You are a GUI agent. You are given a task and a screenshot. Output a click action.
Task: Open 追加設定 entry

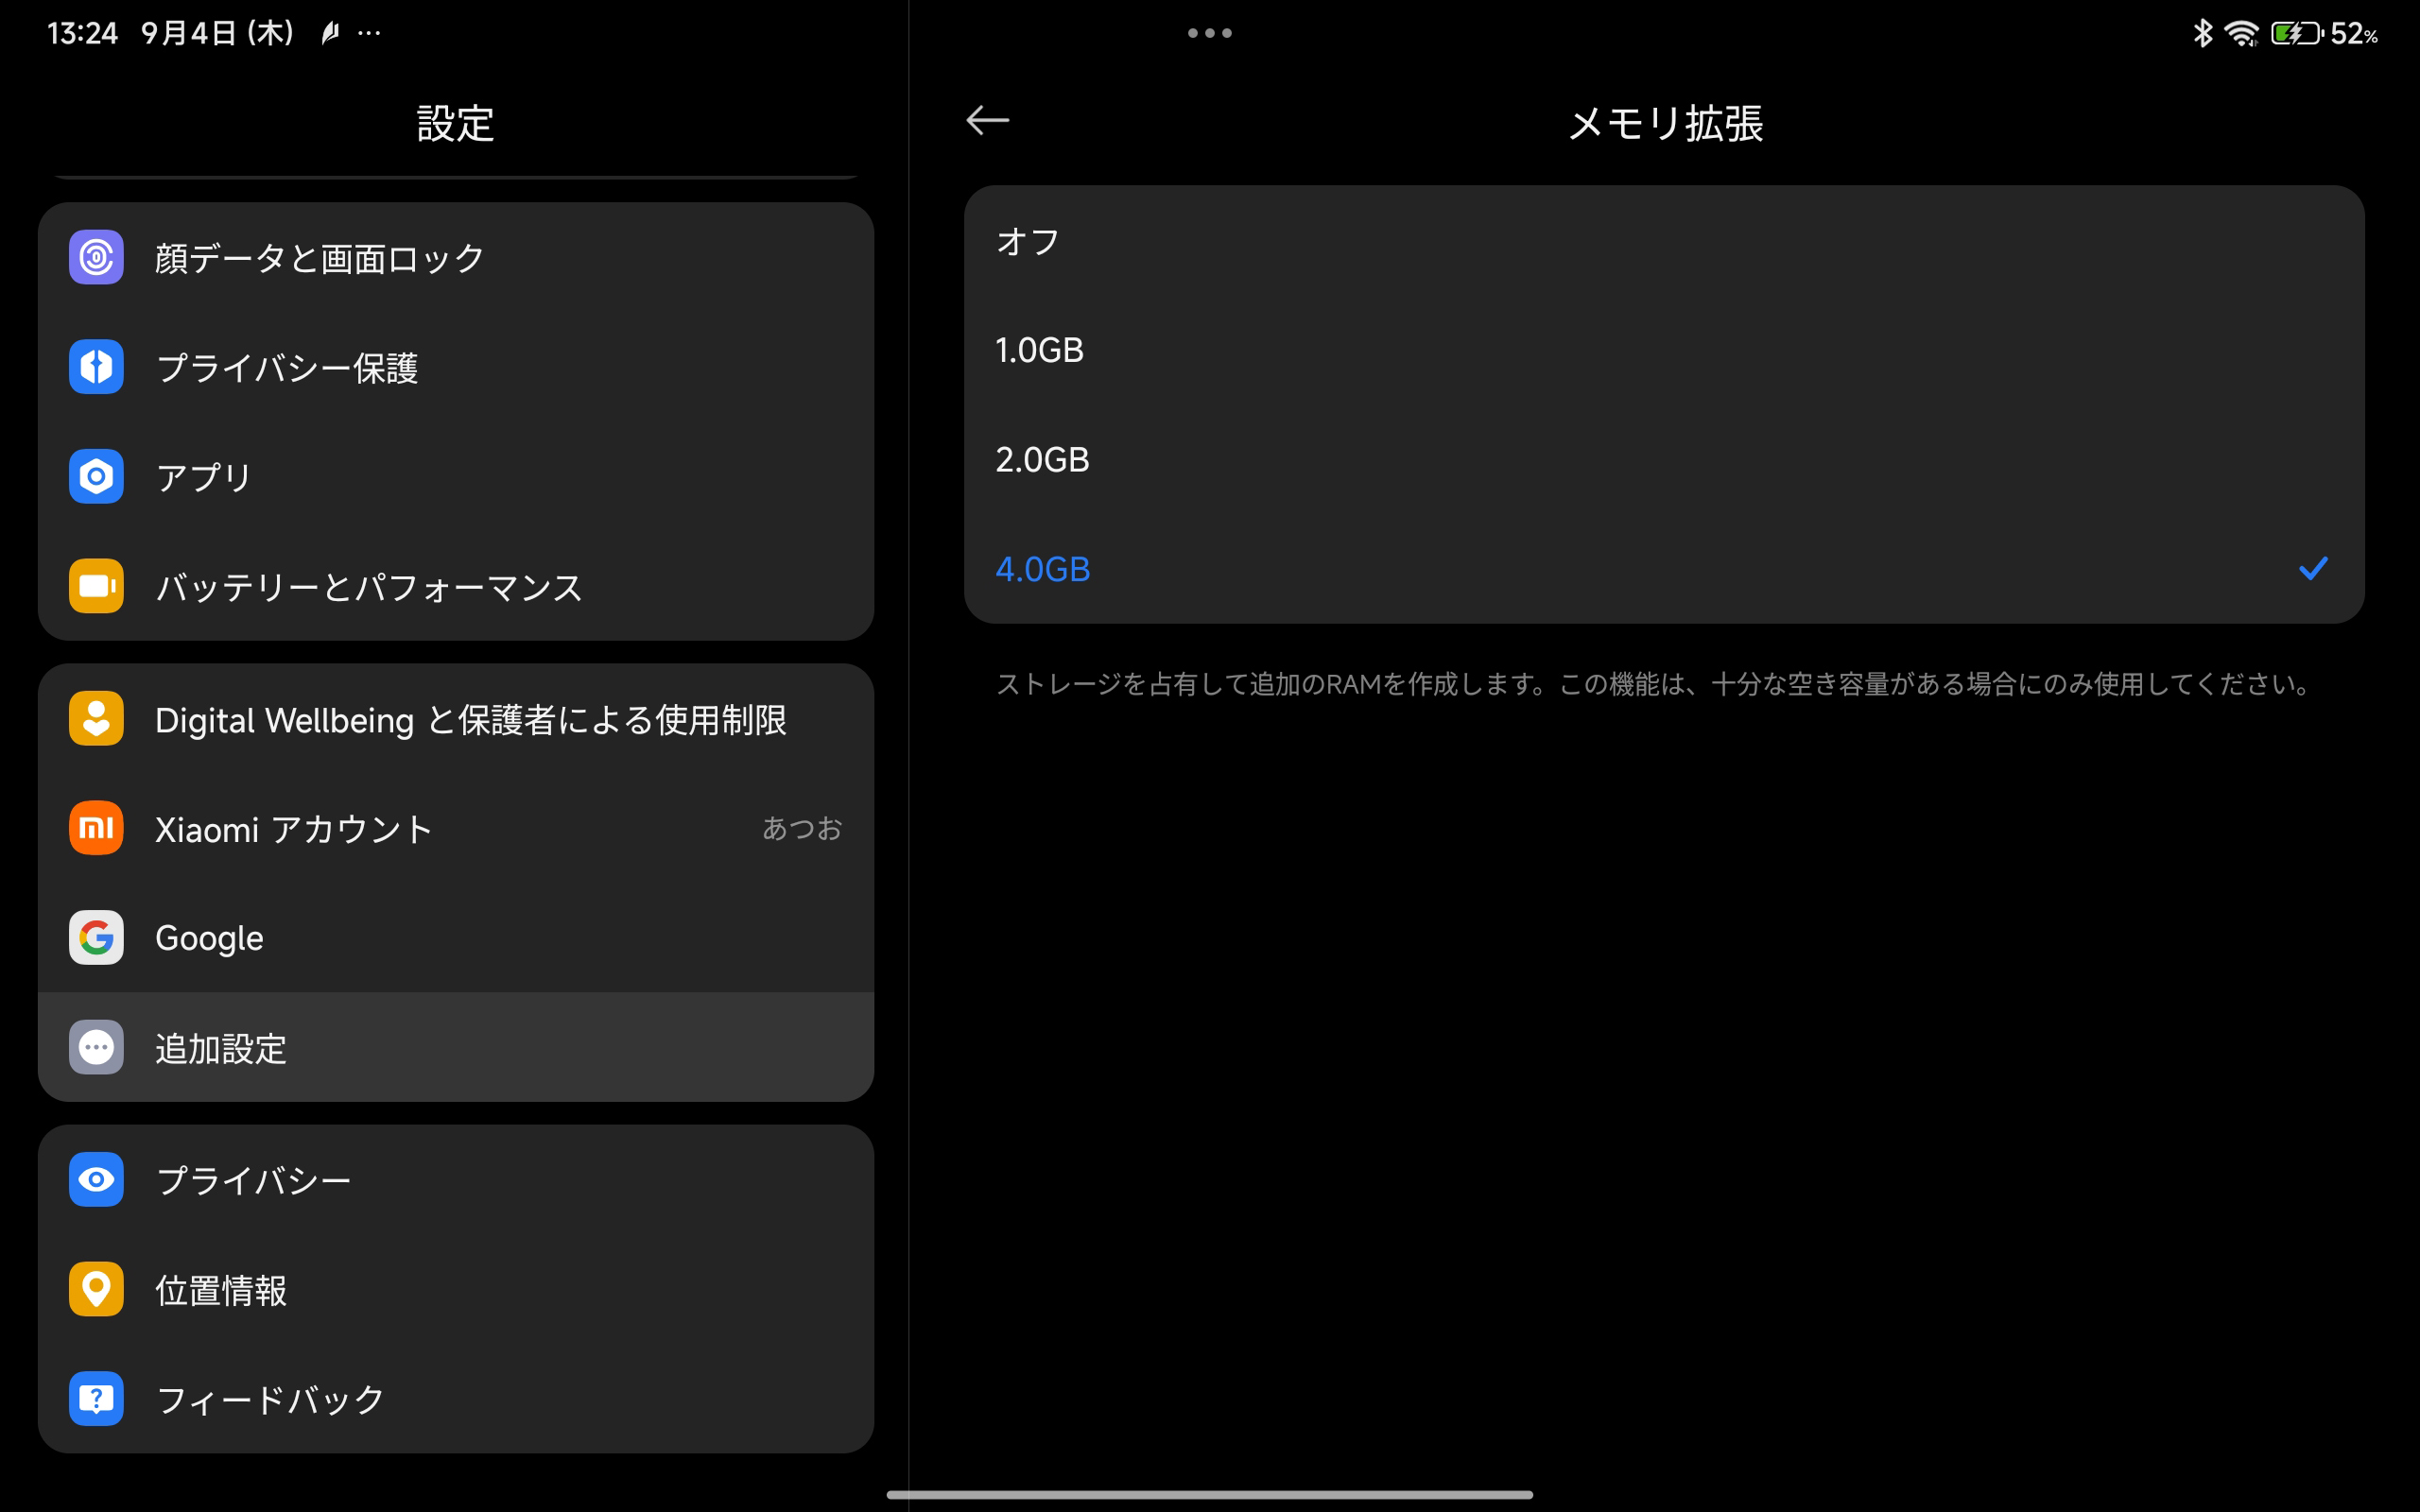point(456,1047)
